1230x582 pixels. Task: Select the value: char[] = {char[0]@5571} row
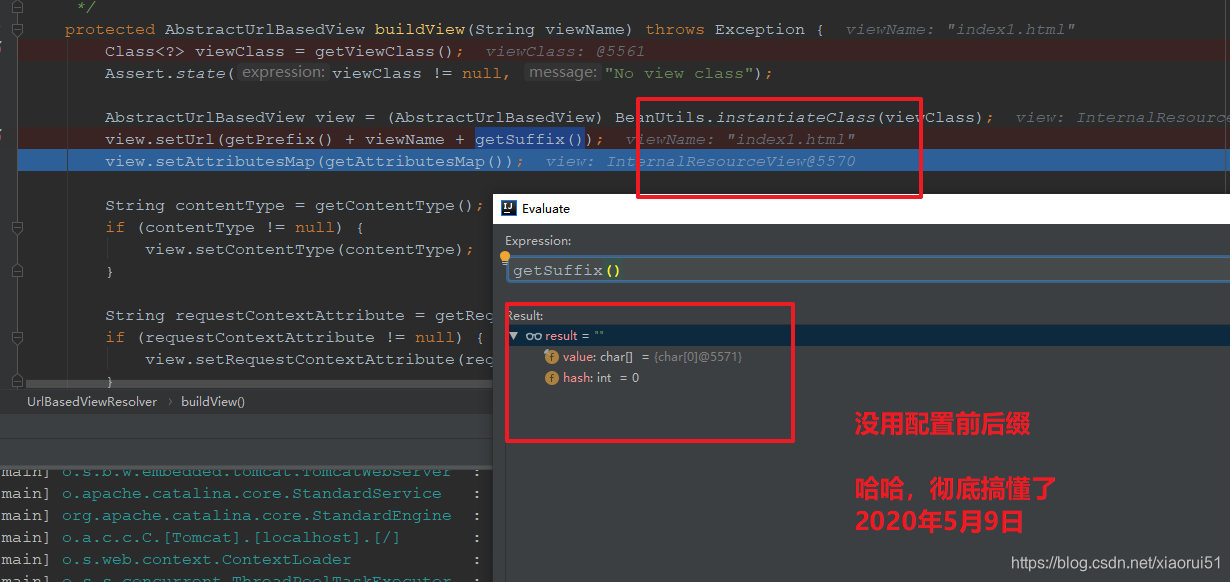(x=868, y=357)
